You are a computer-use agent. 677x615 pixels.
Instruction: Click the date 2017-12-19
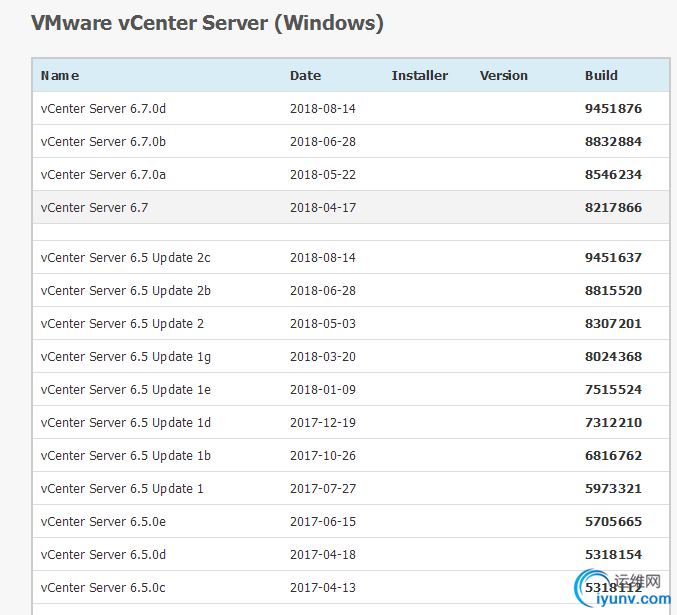pyautogui.click(x=323, y=423)
